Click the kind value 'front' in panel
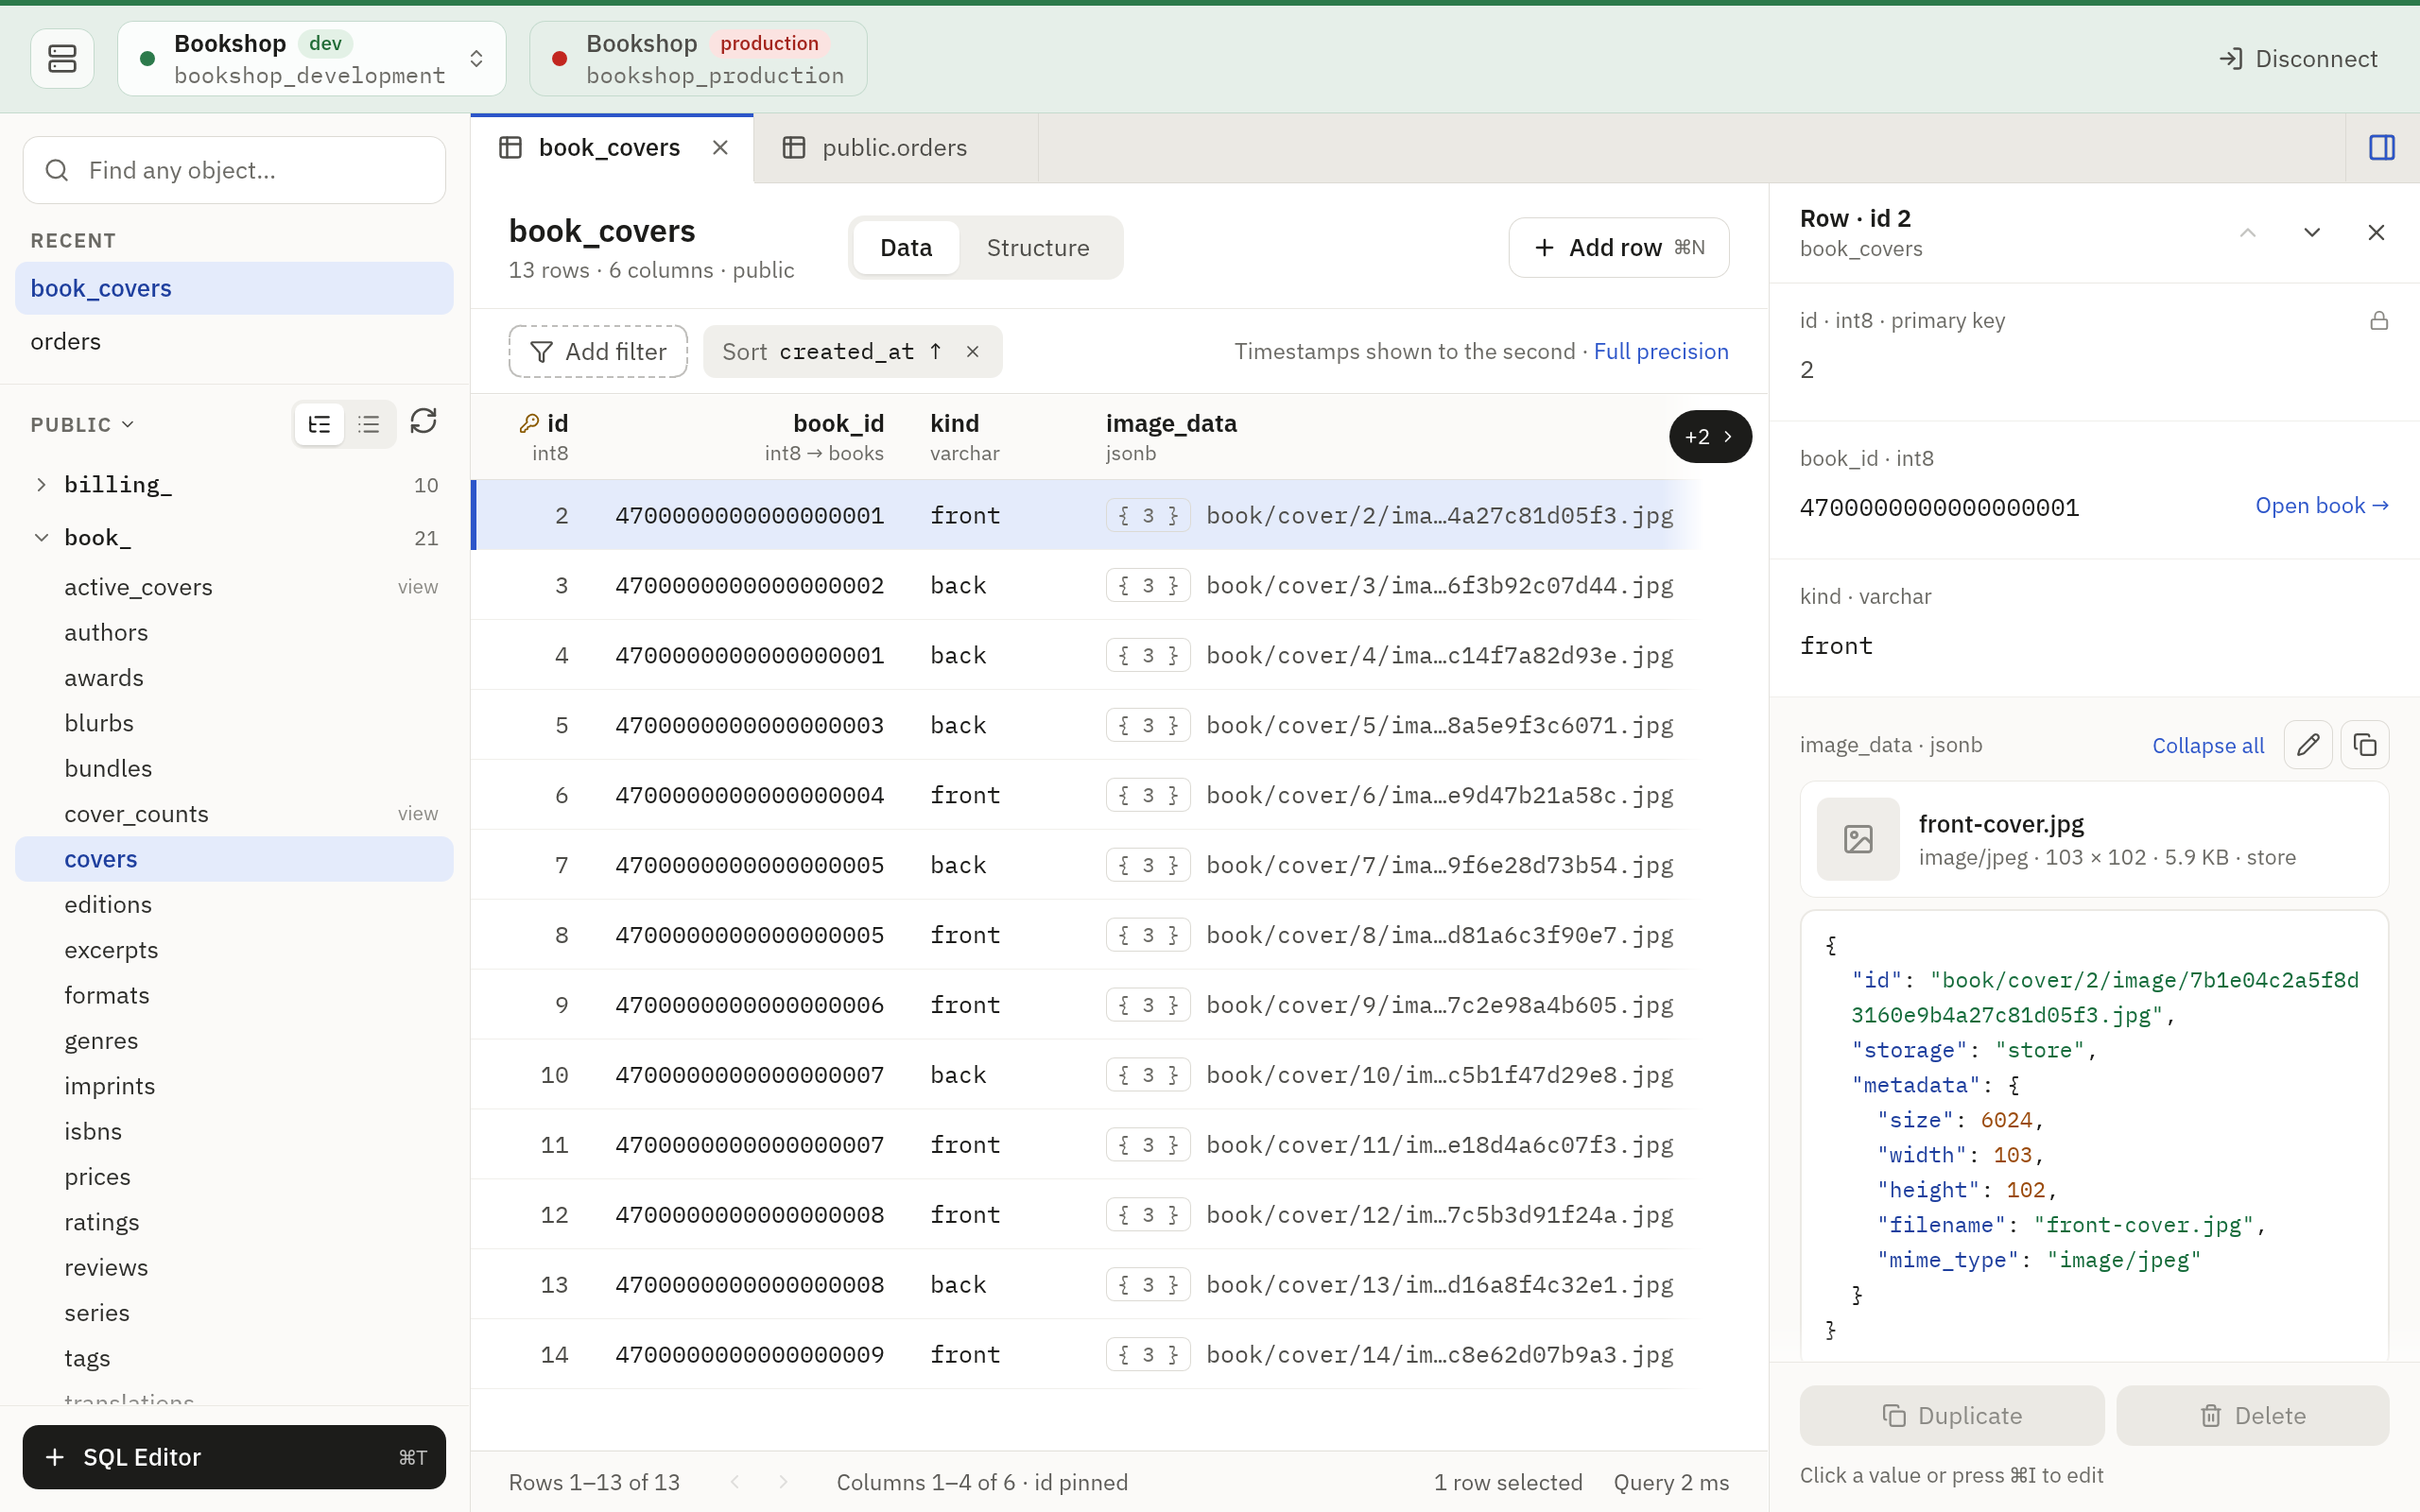Screen dimensions: 2420x1512 pyautogui.click(x=1836, y=646)
